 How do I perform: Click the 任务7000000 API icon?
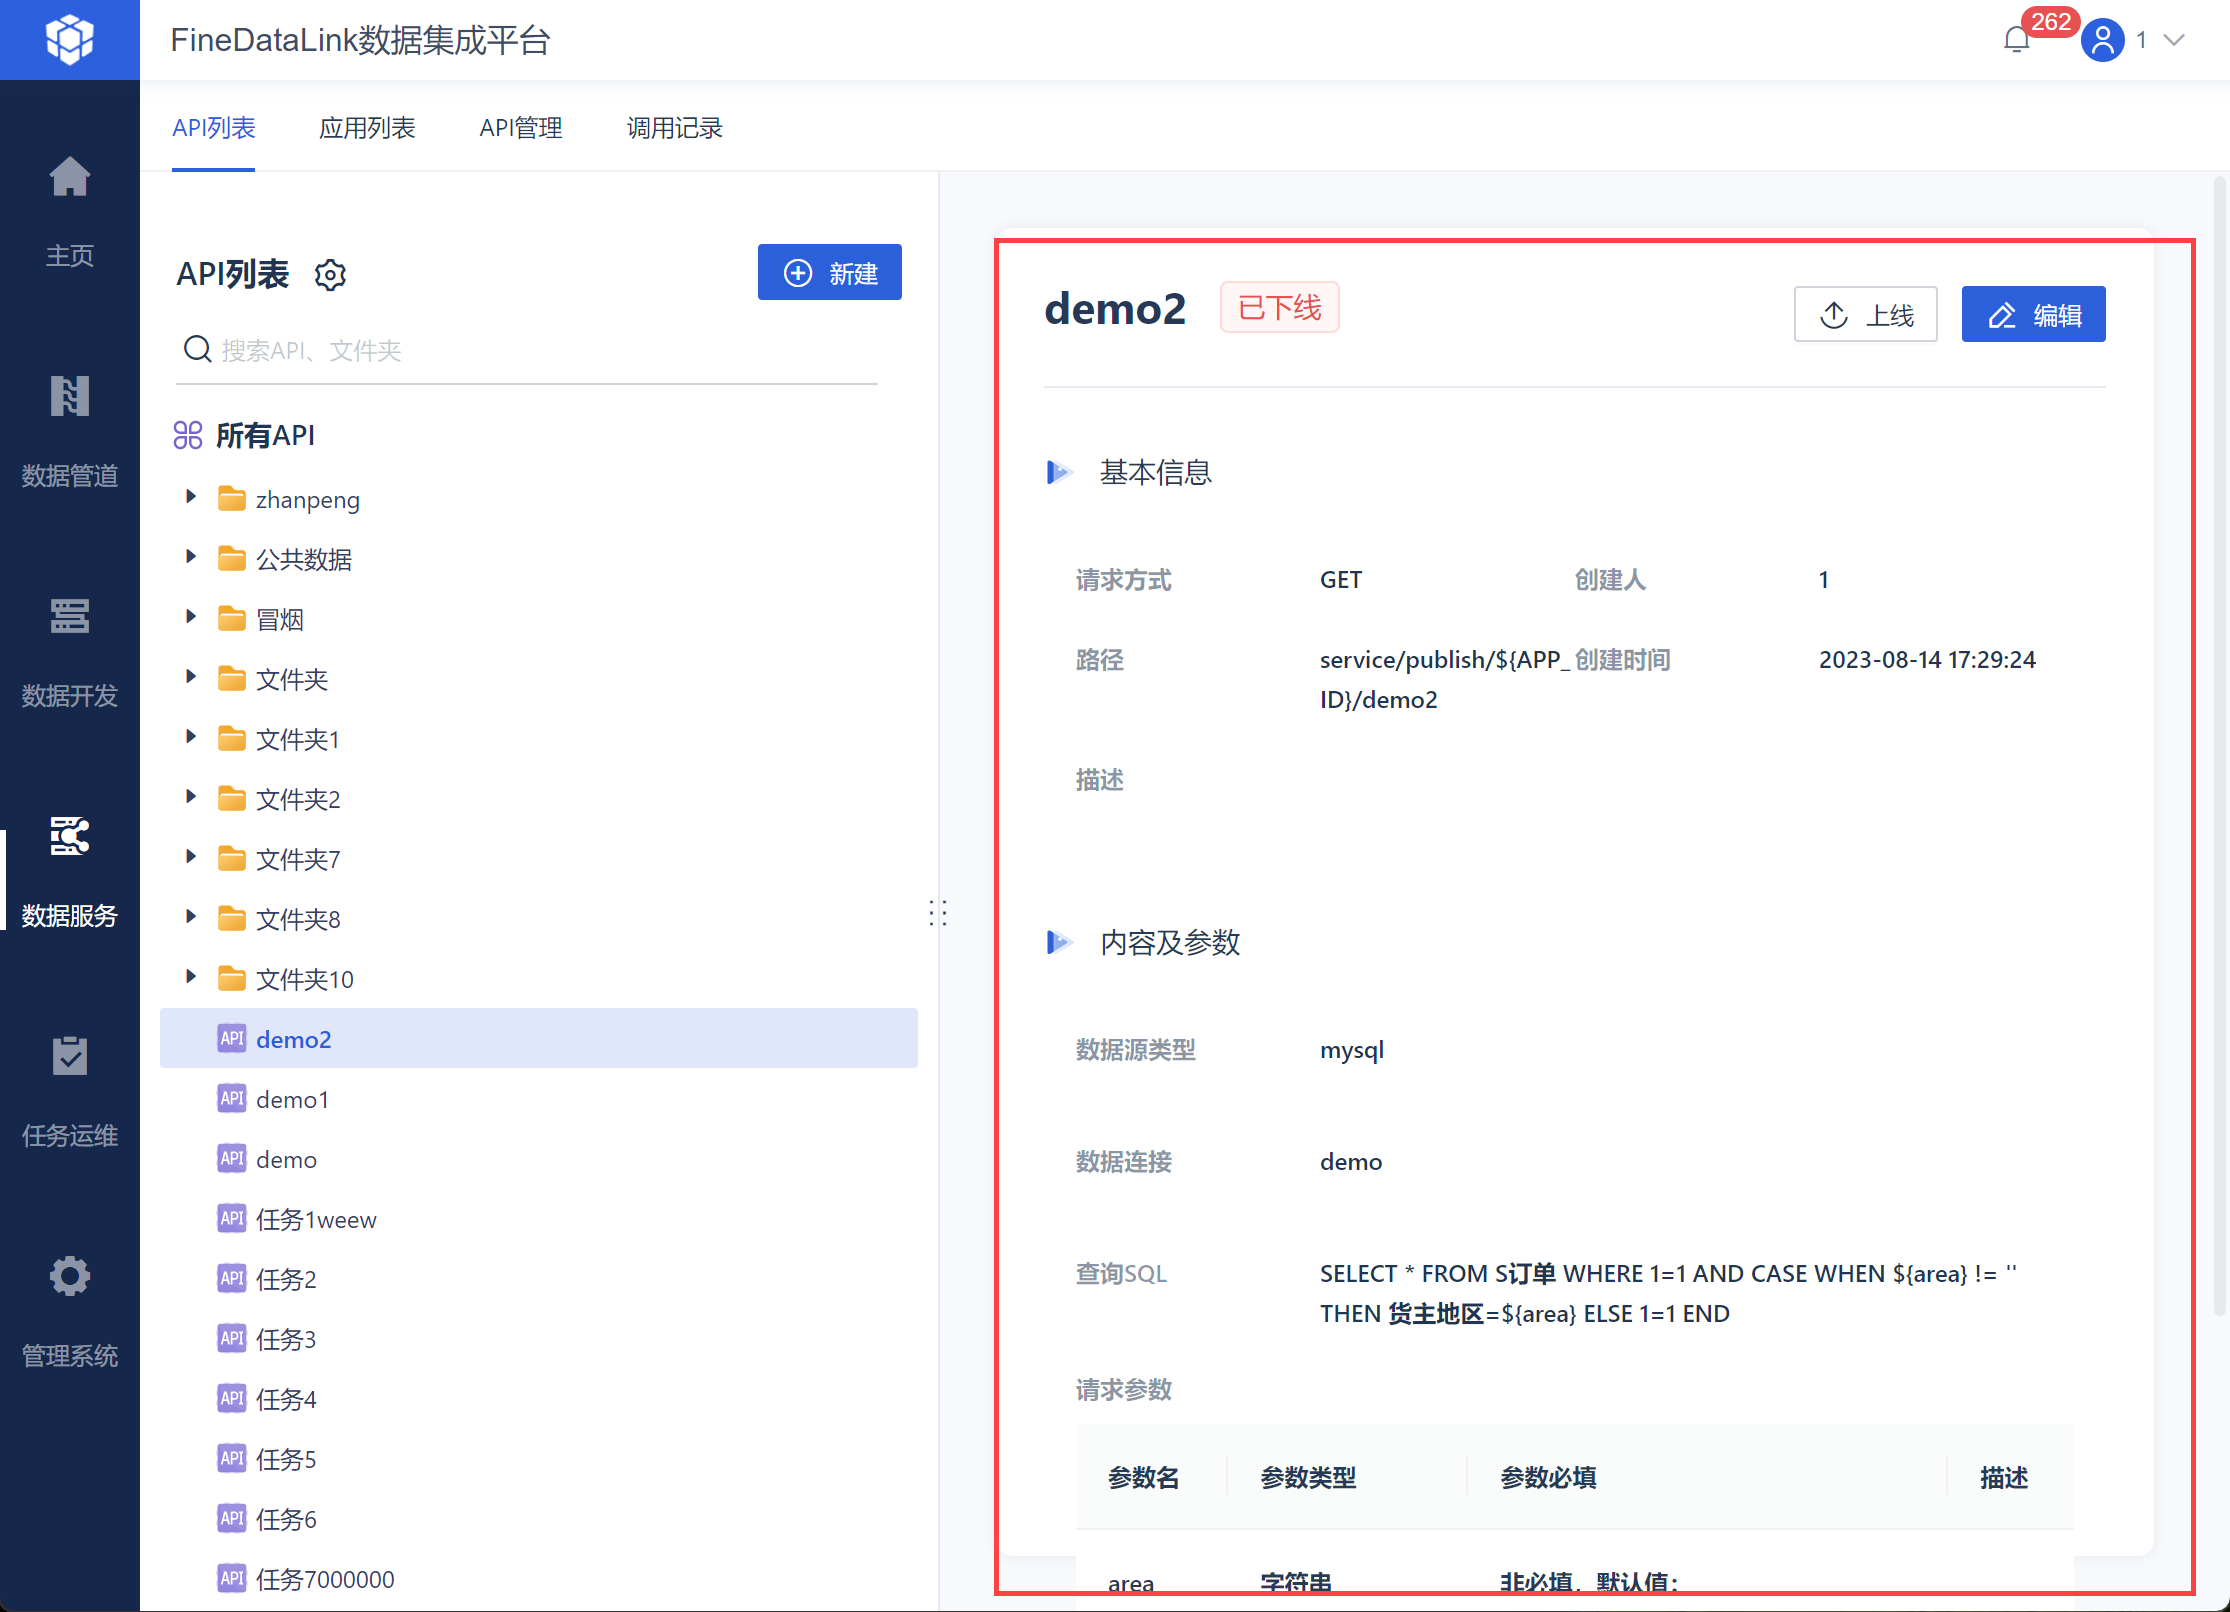click(x=232, y=1578)
